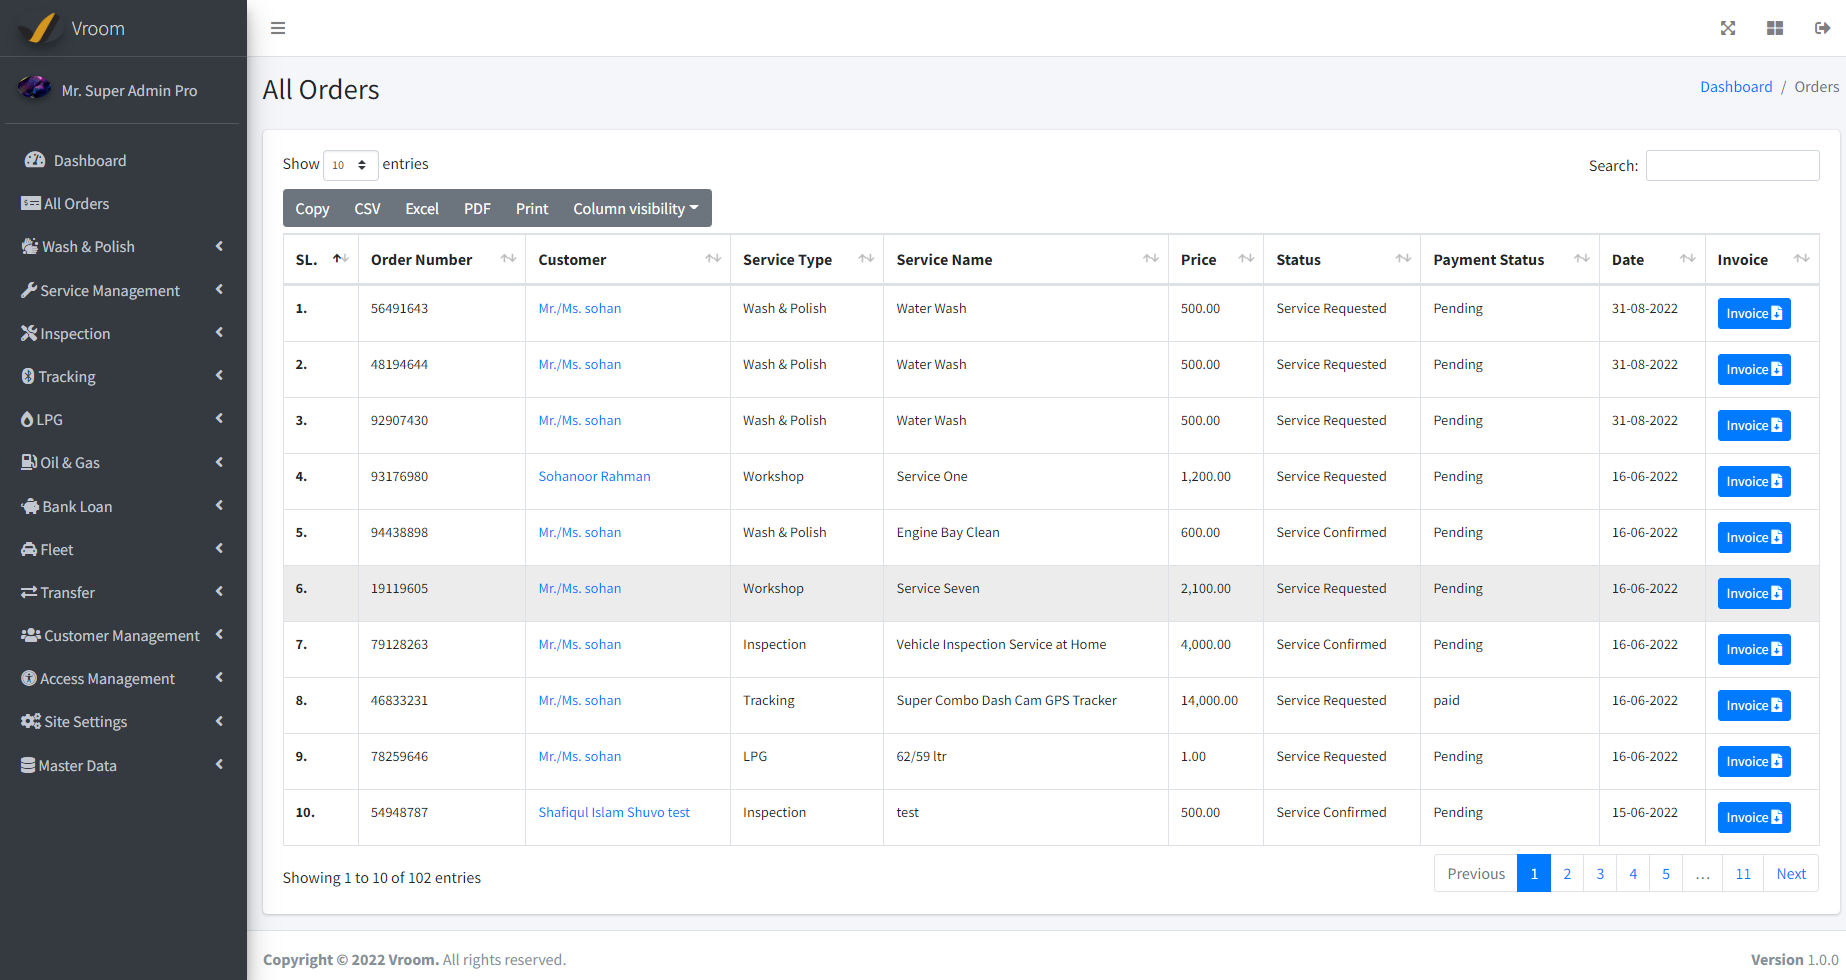Click the Fleet car icon
This screenshot has height=980, width=1846.
pyautogui.click(x=29, y=549)
